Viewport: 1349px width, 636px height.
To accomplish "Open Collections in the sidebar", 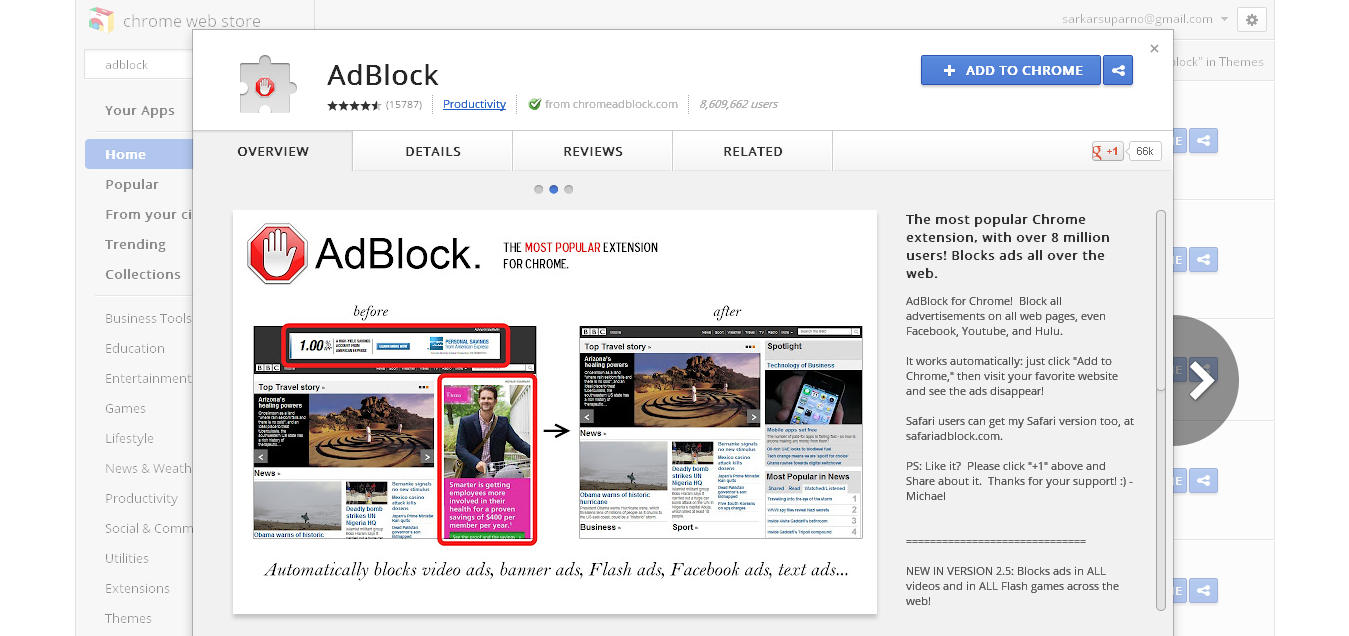I will click(x=143, y=274).
